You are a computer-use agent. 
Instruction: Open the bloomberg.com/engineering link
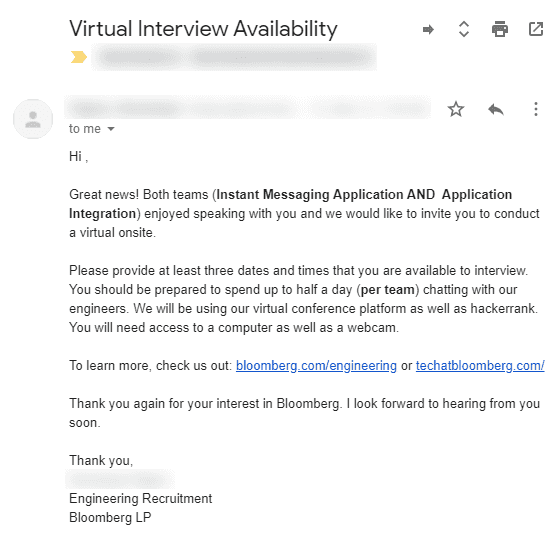click(316, 365)
